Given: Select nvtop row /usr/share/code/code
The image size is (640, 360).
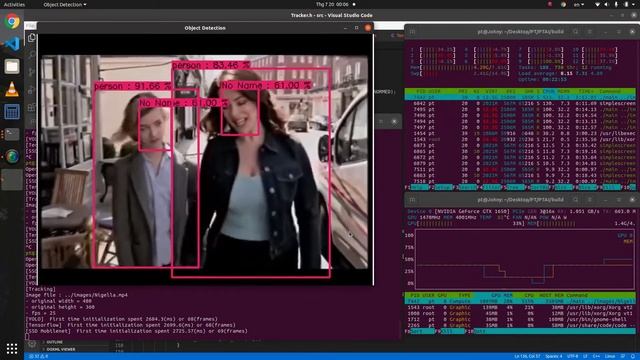Looking at the screenshot, I should pos(520,325).
